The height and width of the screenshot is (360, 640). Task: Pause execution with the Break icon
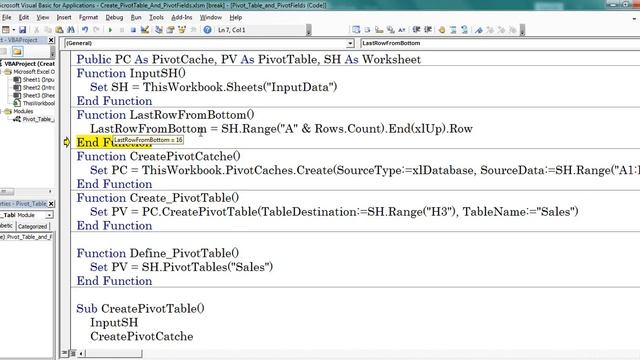pyautogui.click(x=122, y=30)
